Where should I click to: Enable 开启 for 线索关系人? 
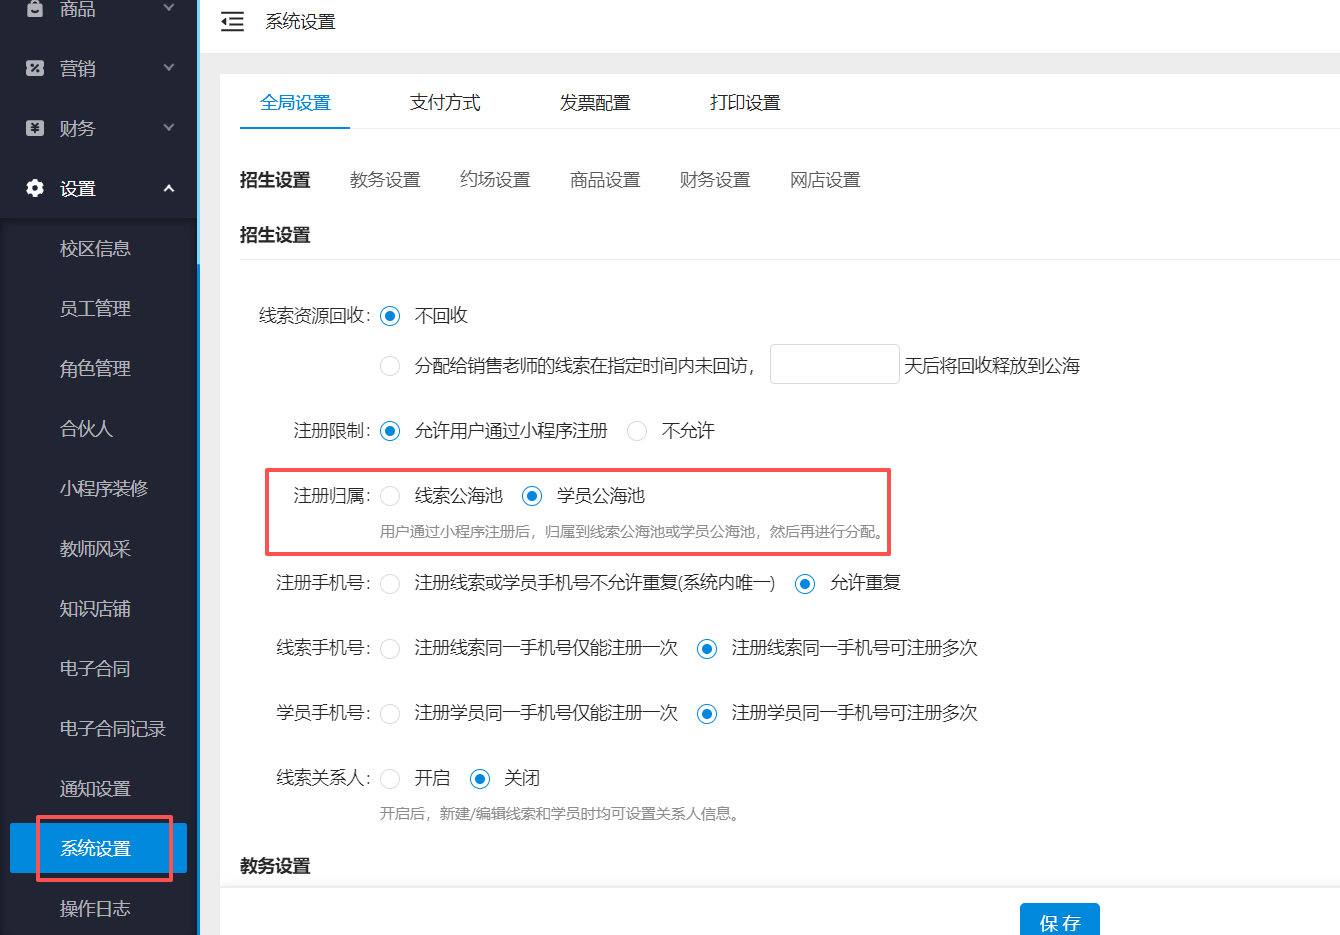390,778
